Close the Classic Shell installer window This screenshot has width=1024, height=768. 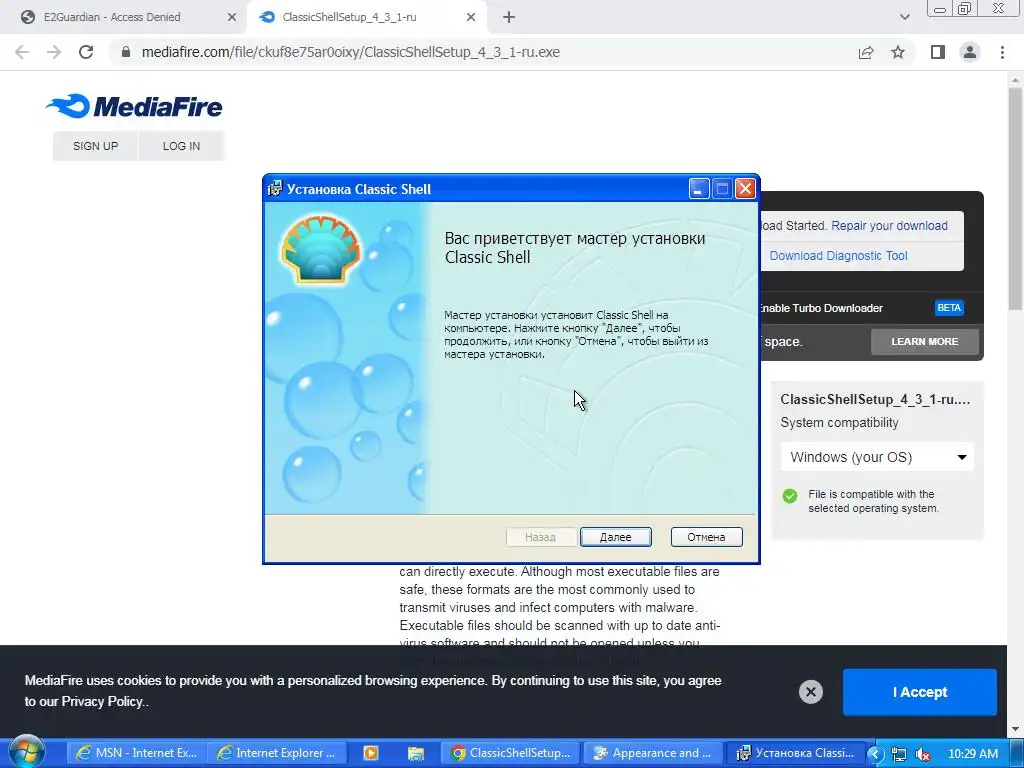tap(745, 189)
